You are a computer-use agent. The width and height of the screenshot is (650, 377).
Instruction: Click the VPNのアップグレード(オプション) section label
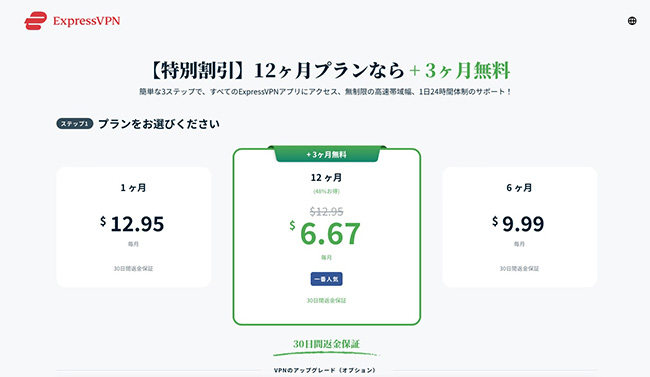pos(325,370)
